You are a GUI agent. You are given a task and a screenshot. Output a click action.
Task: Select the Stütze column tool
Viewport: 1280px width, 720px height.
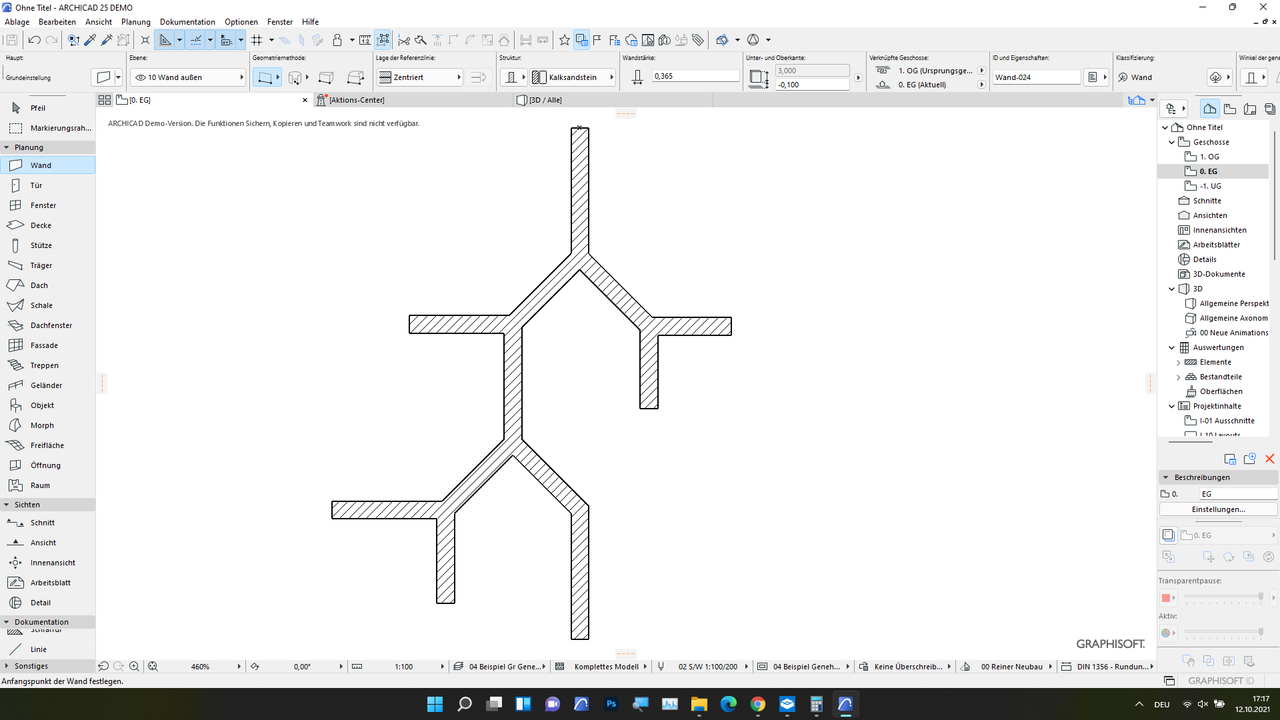(48, 245)
